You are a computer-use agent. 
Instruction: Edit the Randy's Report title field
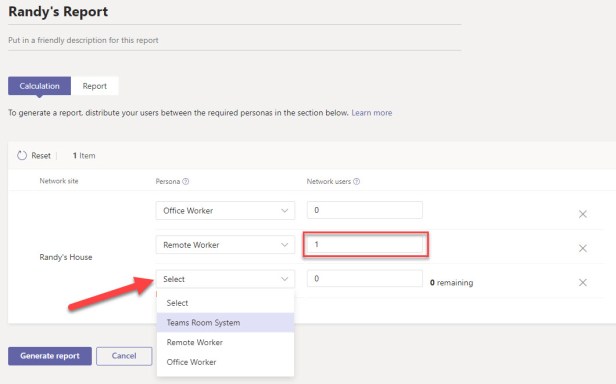[235, 12]
